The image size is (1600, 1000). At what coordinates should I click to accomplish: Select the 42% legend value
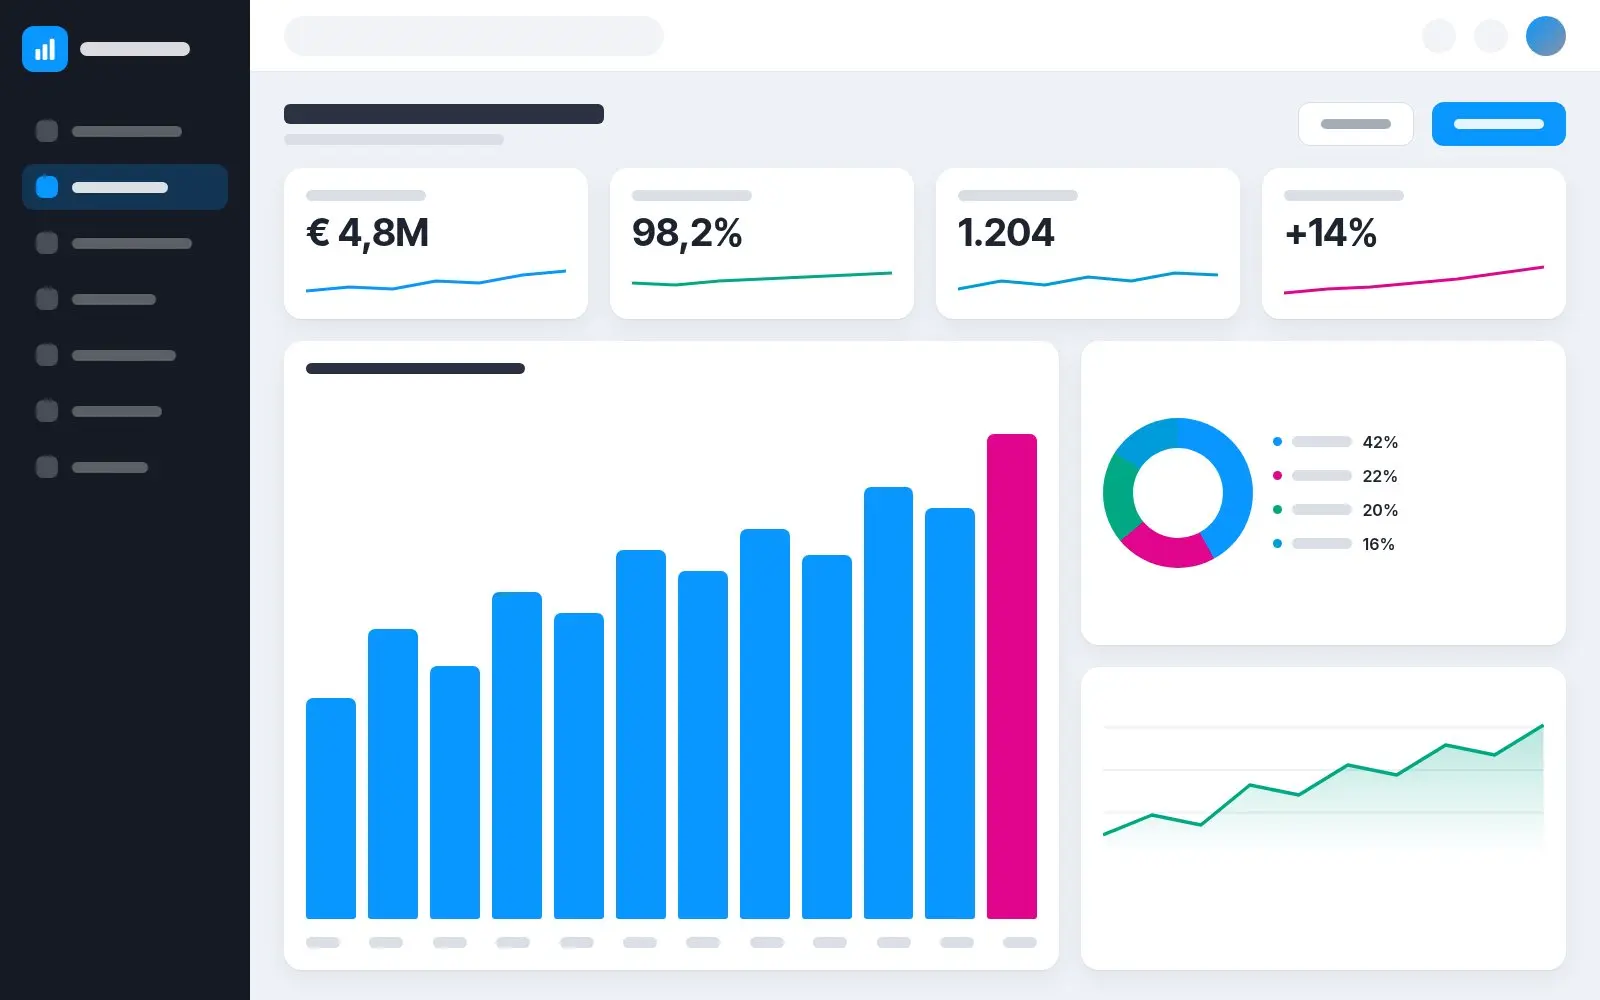[x=1380, y=442]
